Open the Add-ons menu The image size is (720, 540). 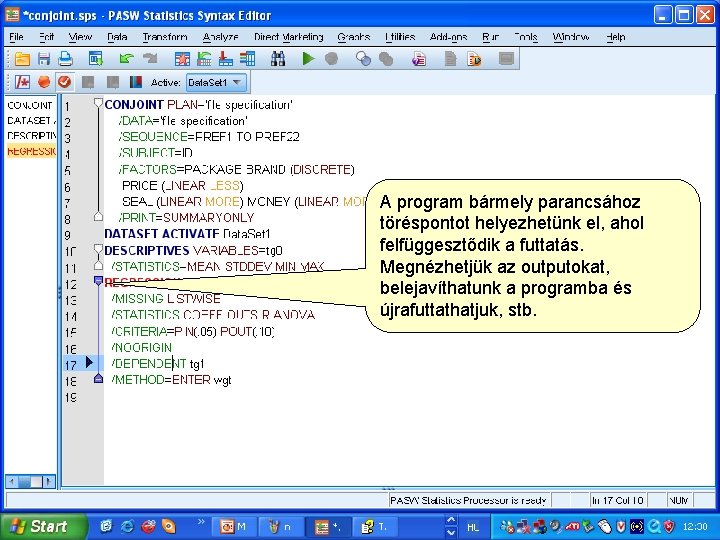tap(449, 37)
